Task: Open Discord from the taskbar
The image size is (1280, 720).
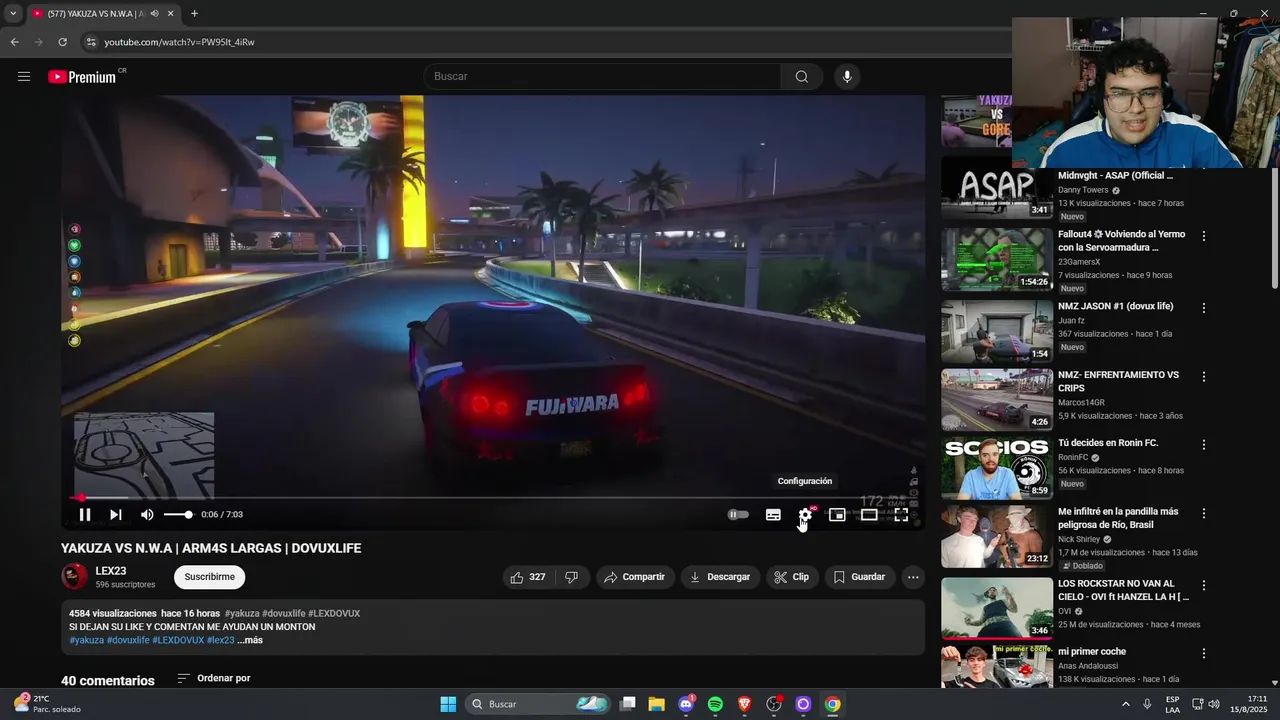Action: 686,704
